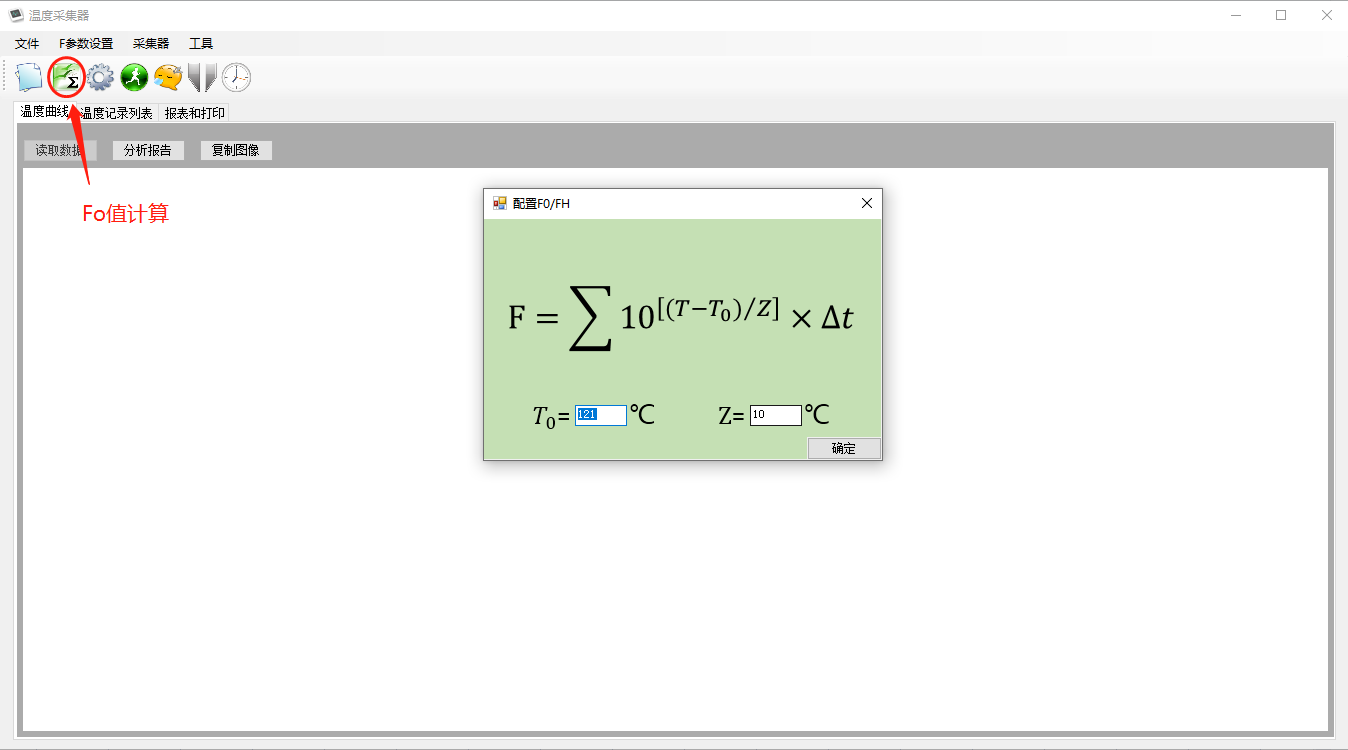Click the gray double-marker toolbar icon
The image size is (1348, 750).
[202, 77]
